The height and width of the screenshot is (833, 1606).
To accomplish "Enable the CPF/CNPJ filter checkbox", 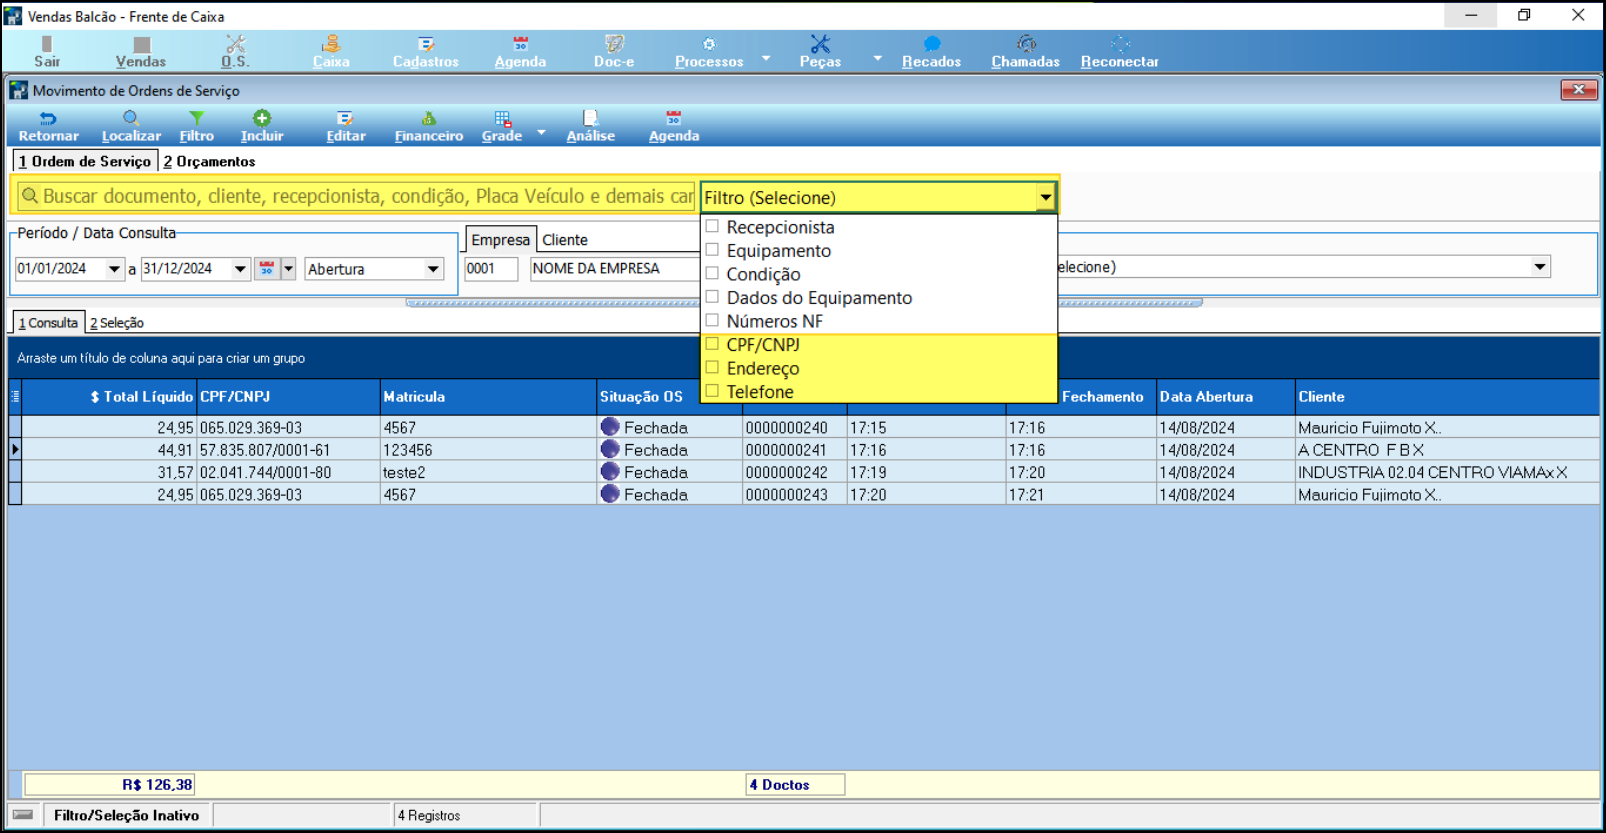I will (713, 345).
